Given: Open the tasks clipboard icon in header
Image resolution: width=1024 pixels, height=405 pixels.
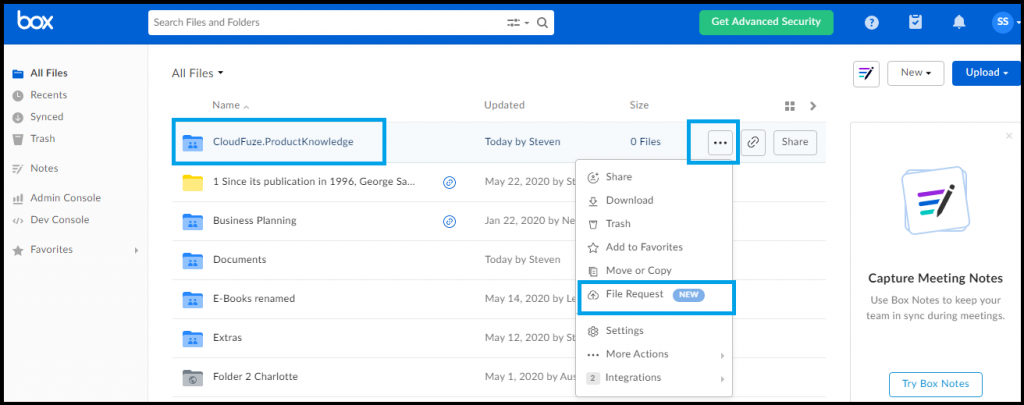Looking at the screenshot, I should point(915,22).
